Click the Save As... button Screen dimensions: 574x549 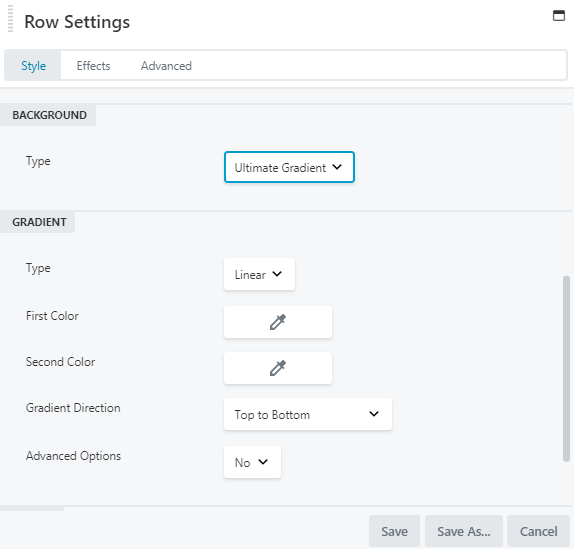tap(464, 531)
